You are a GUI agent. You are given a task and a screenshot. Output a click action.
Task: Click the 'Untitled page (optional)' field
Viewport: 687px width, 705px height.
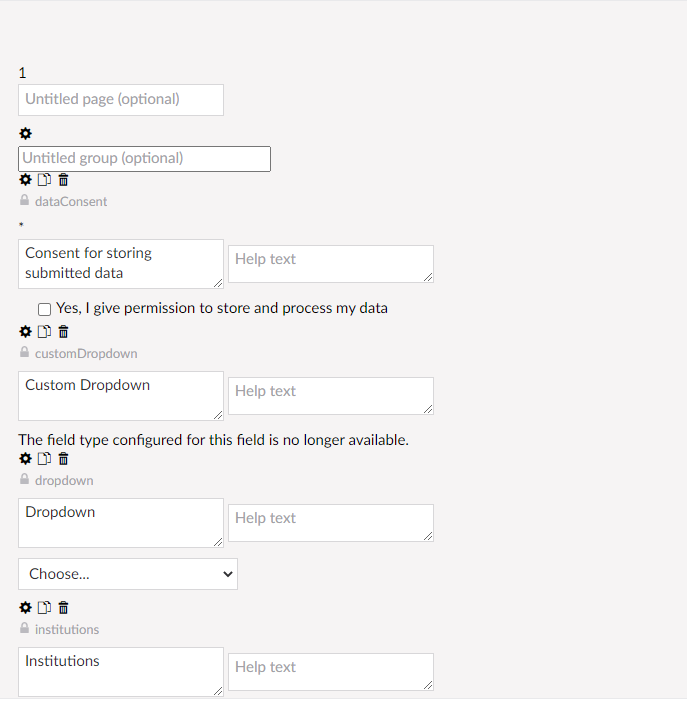pyautogui.click(x=121, y=100)
